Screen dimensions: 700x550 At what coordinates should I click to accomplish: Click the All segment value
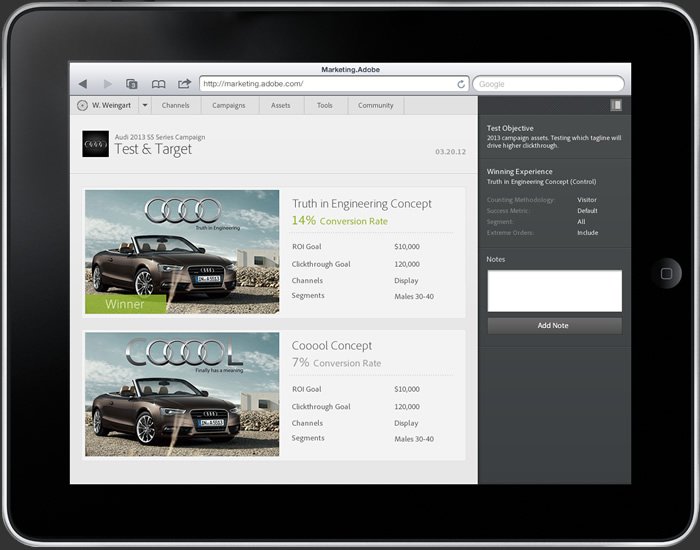pyautogui.click(x=581, y=222)
